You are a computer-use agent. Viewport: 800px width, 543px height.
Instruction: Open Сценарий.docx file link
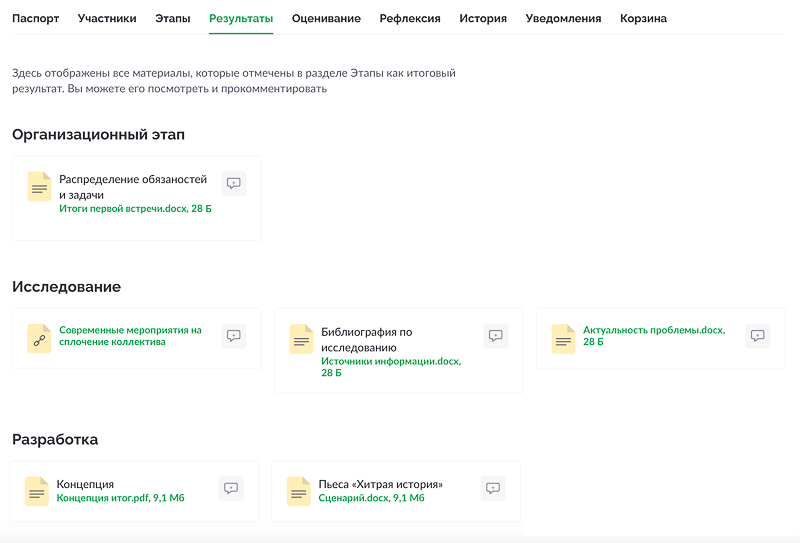coord(371,498)
